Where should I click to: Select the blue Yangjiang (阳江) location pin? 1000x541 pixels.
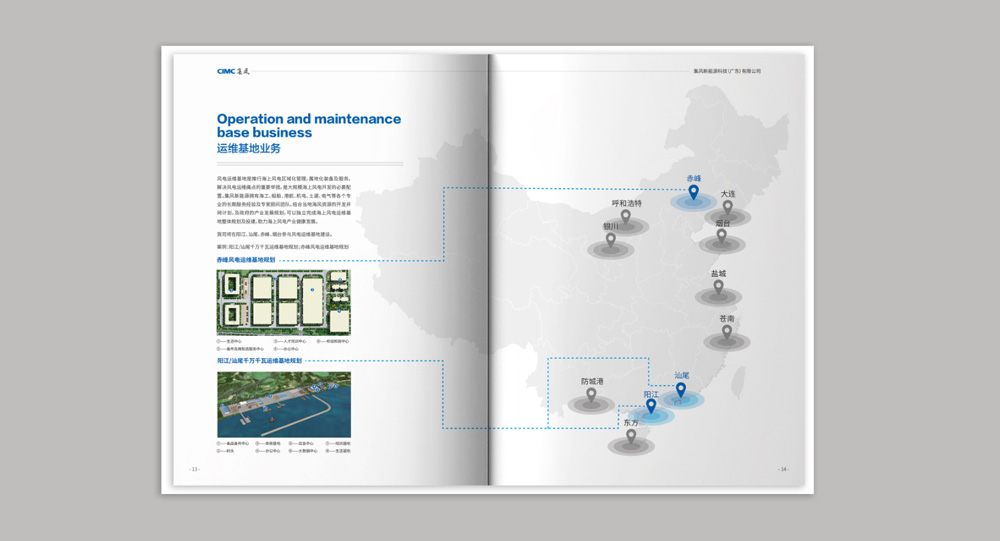pyautogui.click(x=651, y=408)
